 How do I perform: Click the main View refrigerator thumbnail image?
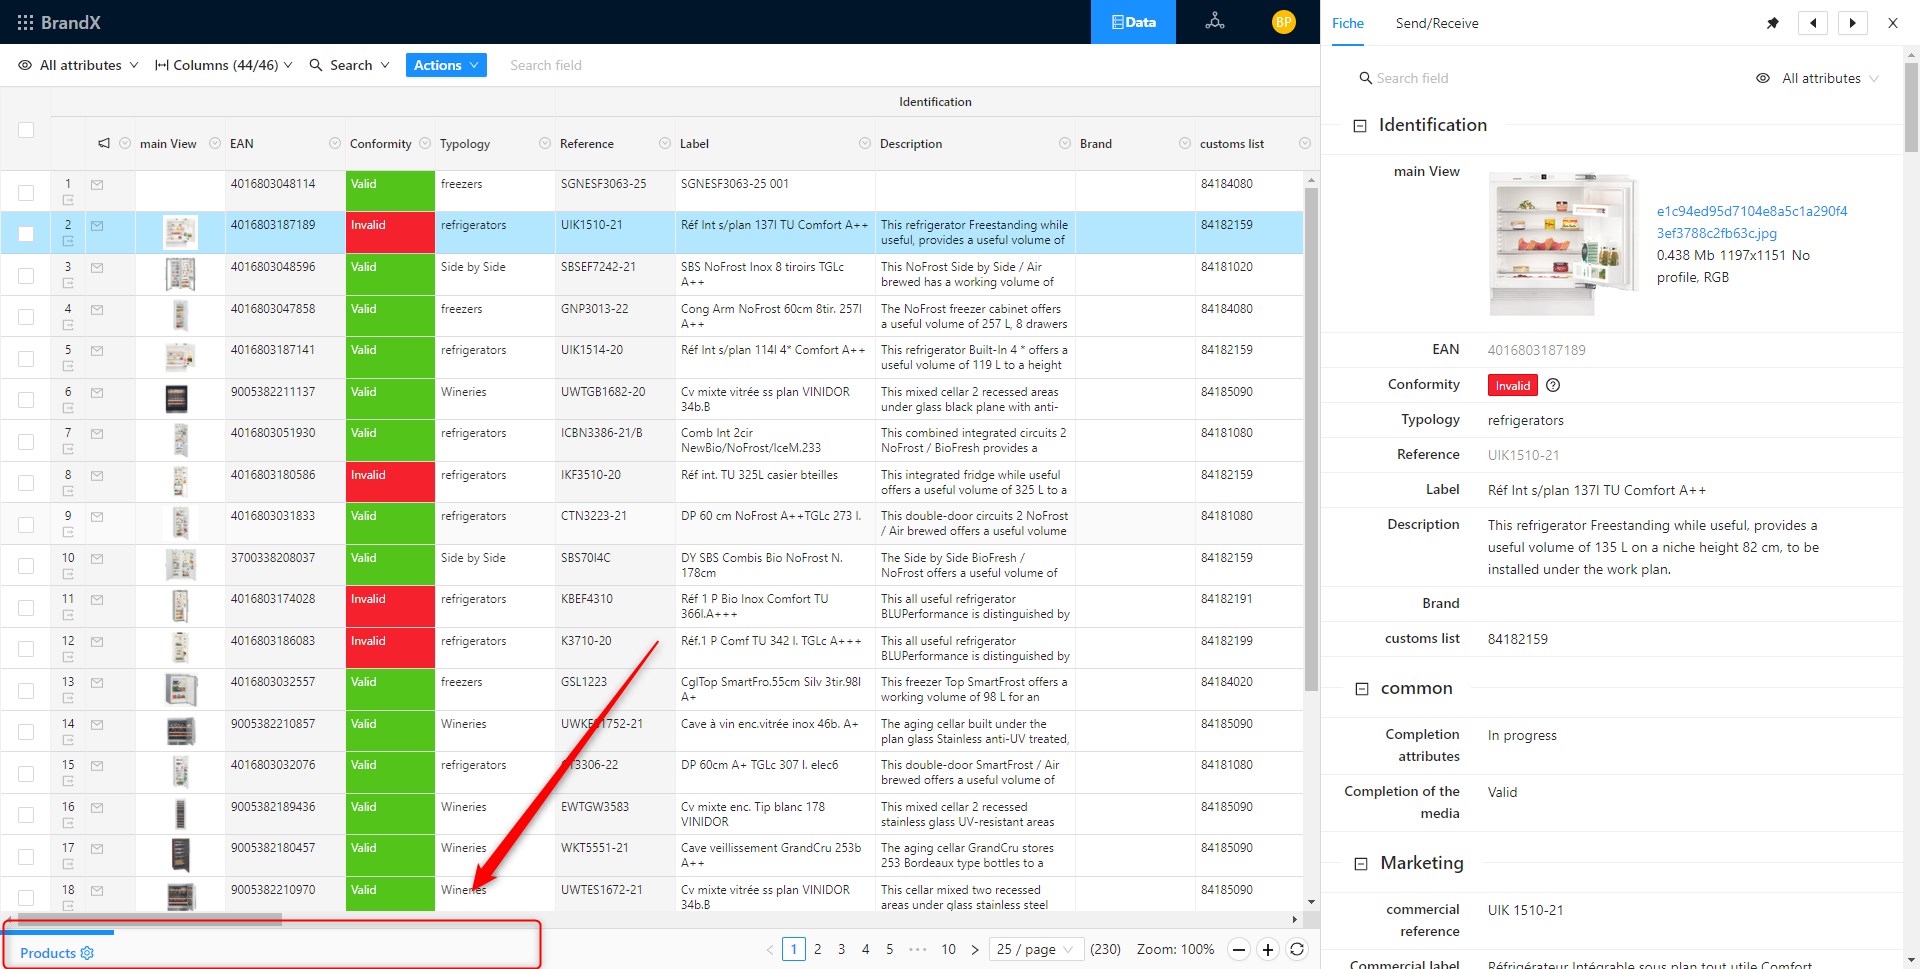[1562, 243]
